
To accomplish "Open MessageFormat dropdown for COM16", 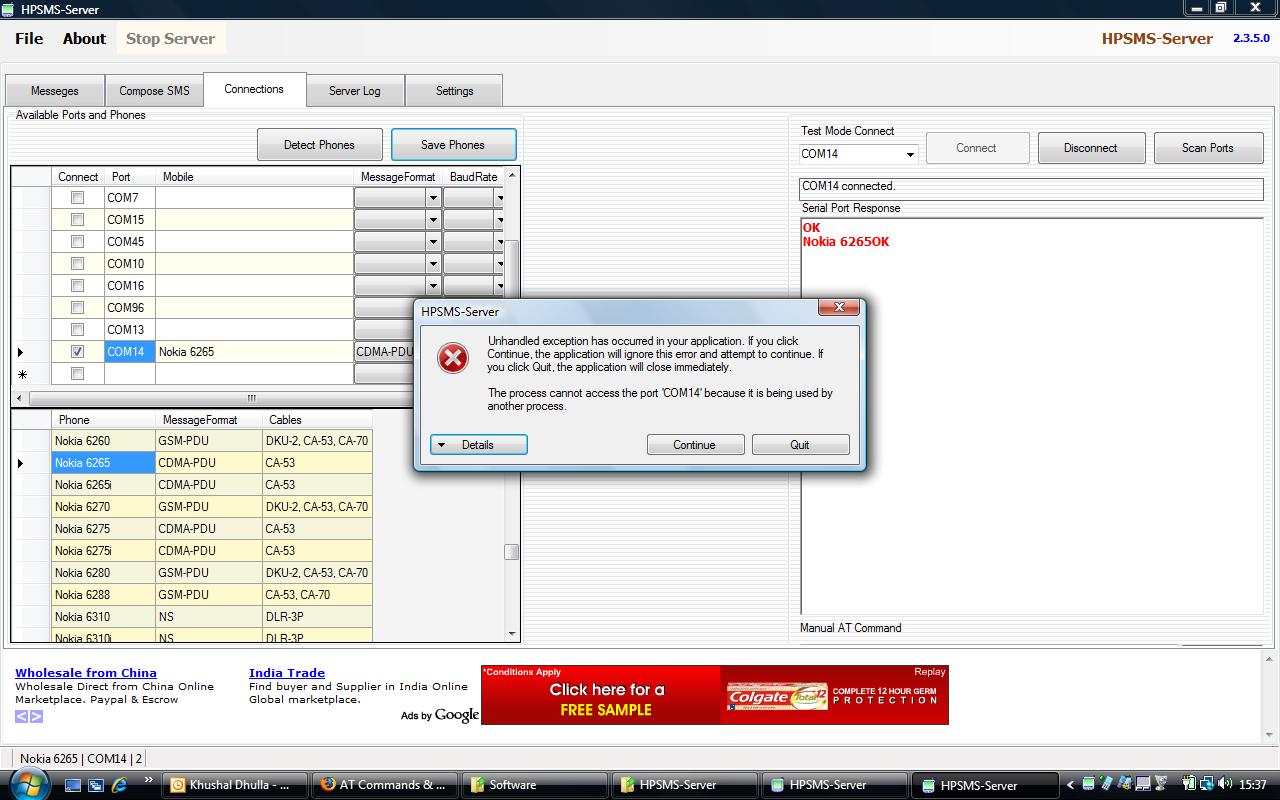I will click(x=433, y=286).
